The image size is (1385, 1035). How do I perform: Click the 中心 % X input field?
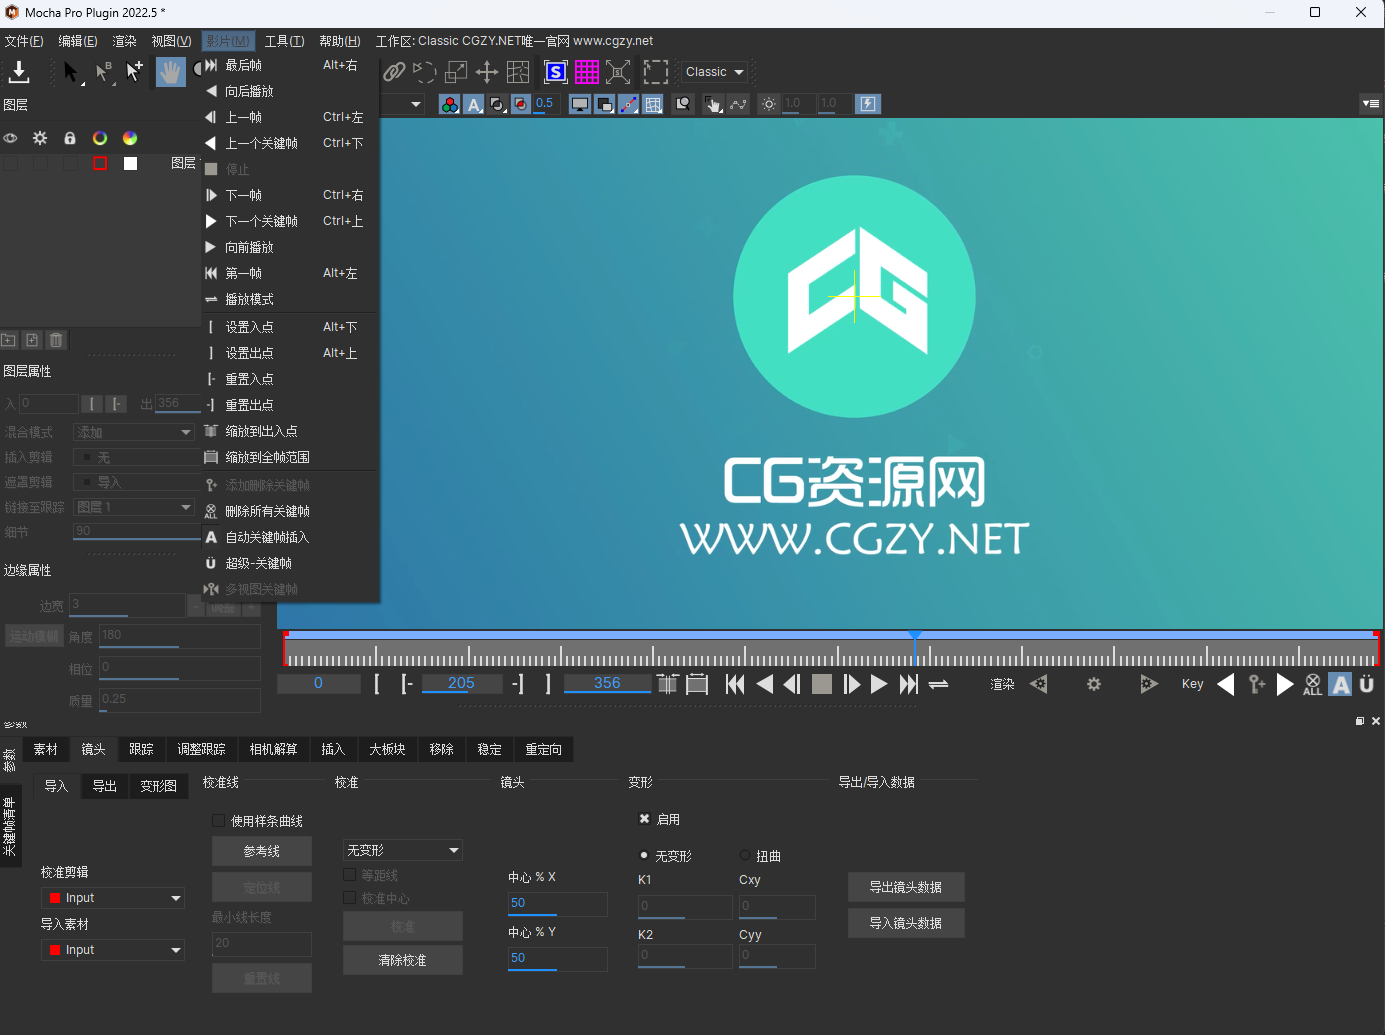coord(557,903)
